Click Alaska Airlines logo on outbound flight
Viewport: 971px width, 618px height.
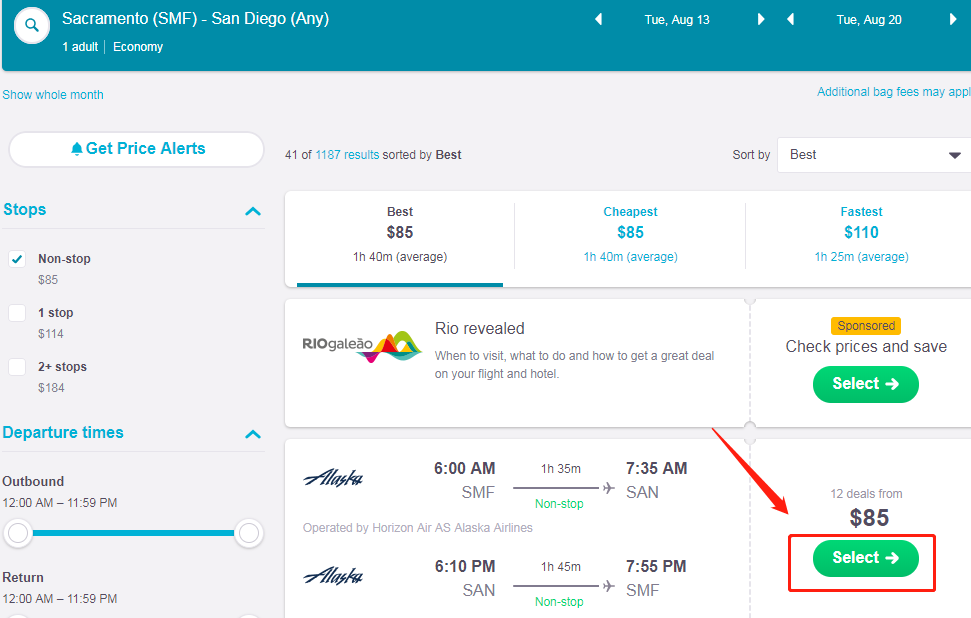[333, 478]
